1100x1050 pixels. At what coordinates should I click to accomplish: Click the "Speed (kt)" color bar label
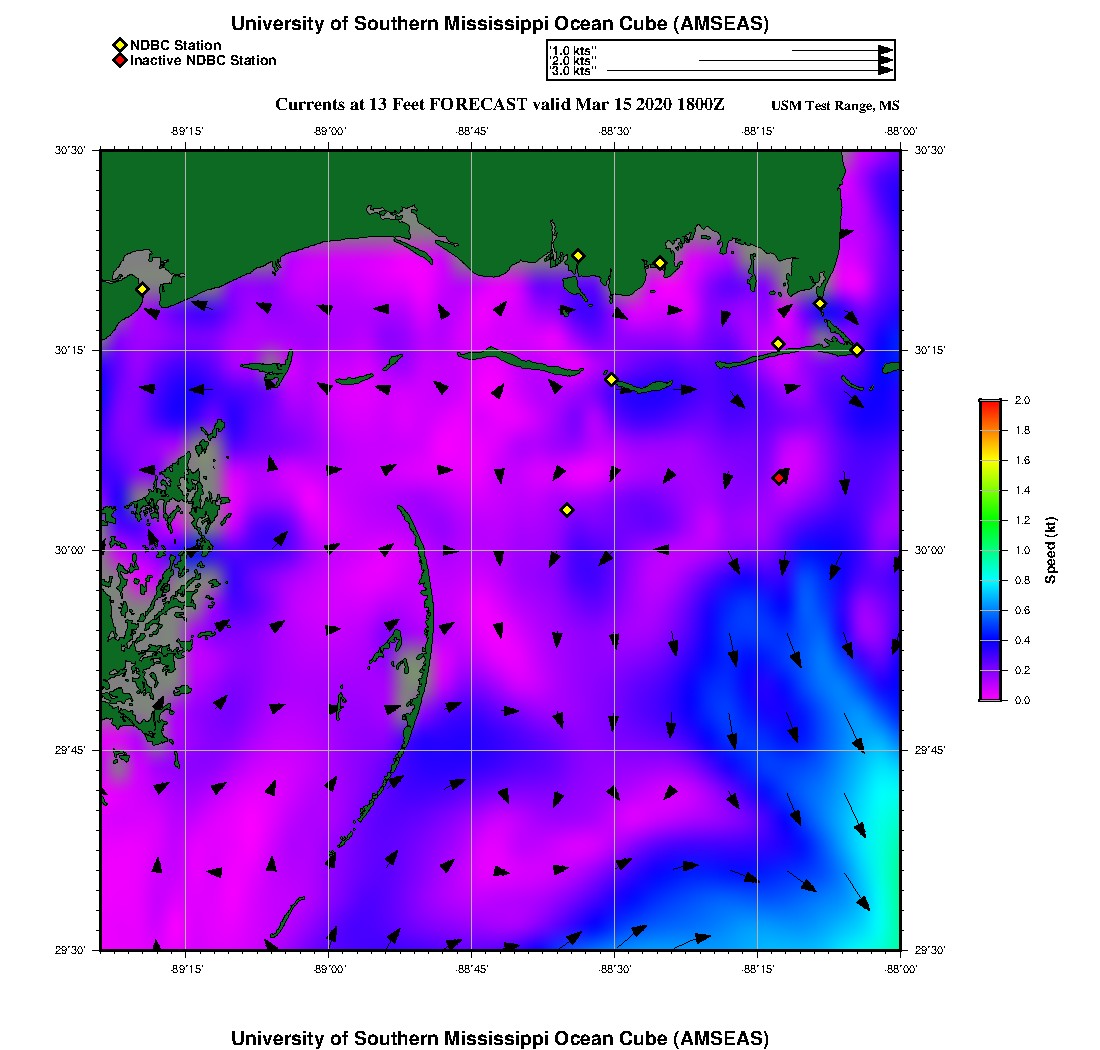[x=1050, y=550]
